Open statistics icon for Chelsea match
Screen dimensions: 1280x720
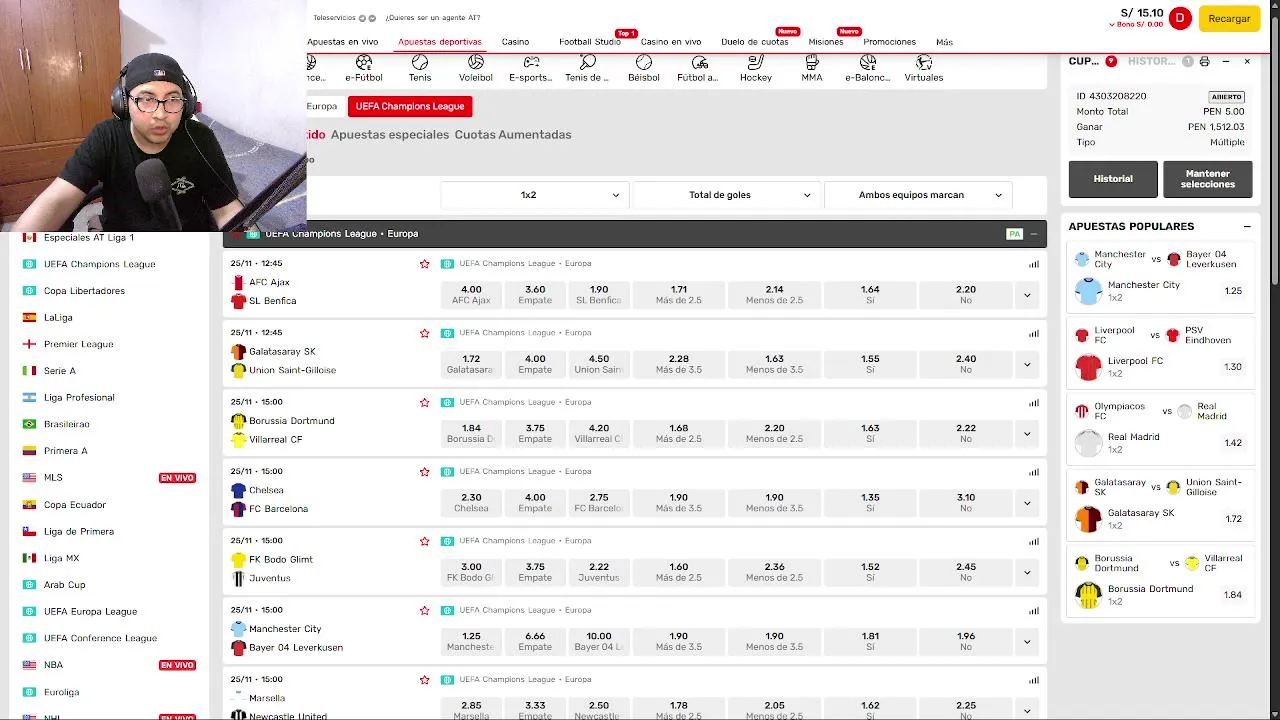point(1034,472)
